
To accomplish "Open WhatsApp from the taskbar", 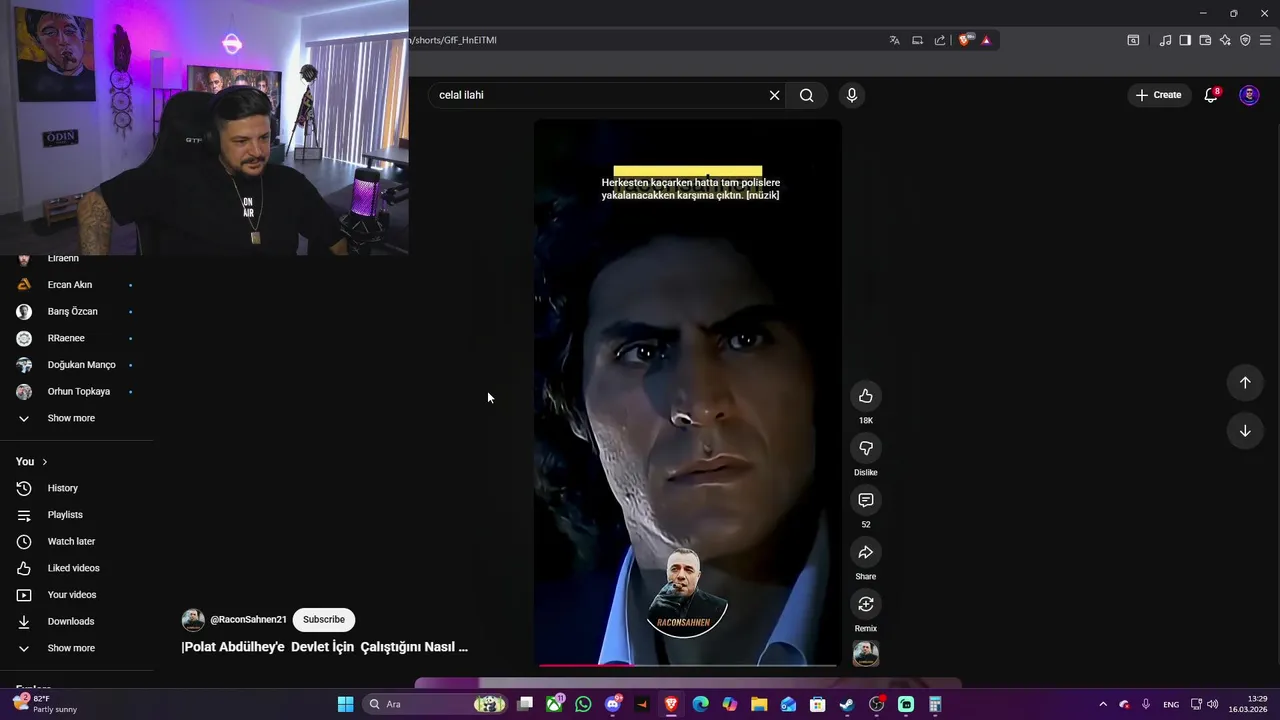I will coord(583,704).
